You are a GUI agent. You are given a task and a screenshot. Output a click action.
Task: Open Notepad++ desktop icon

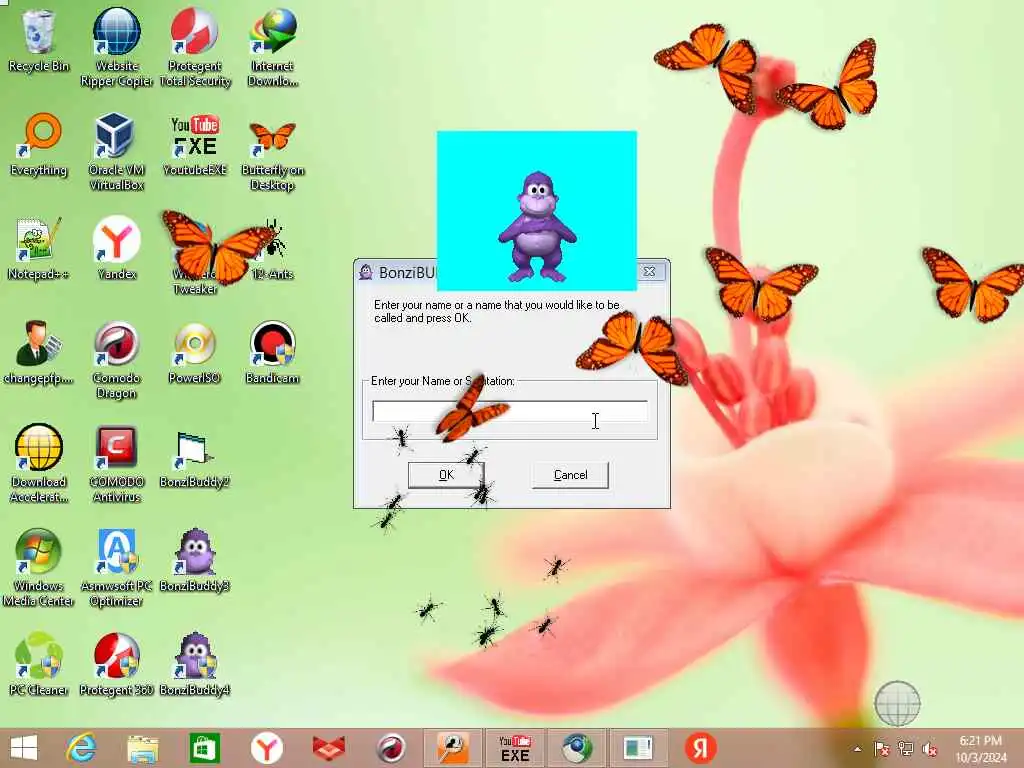(x=39, y=248)
